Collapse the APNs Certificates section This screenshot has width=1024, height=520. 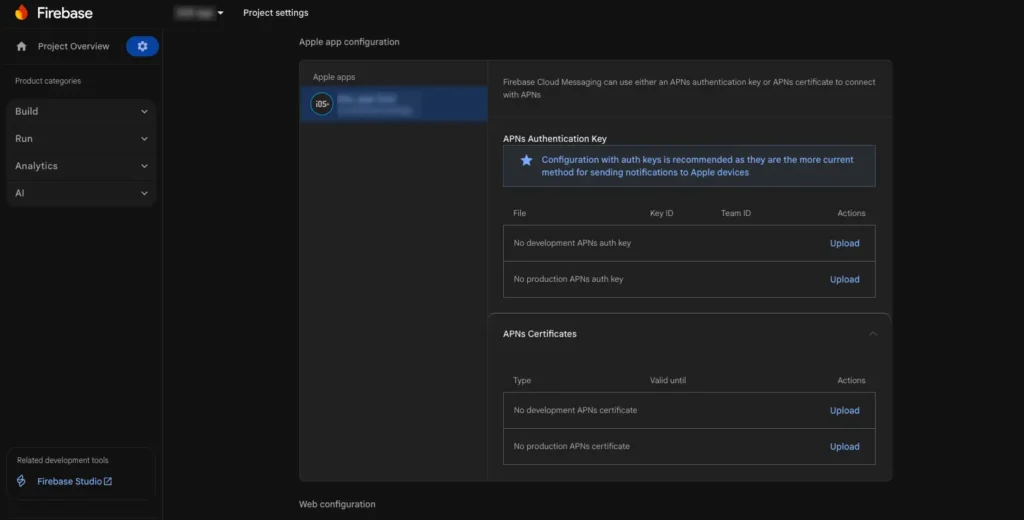click(873, 333)
